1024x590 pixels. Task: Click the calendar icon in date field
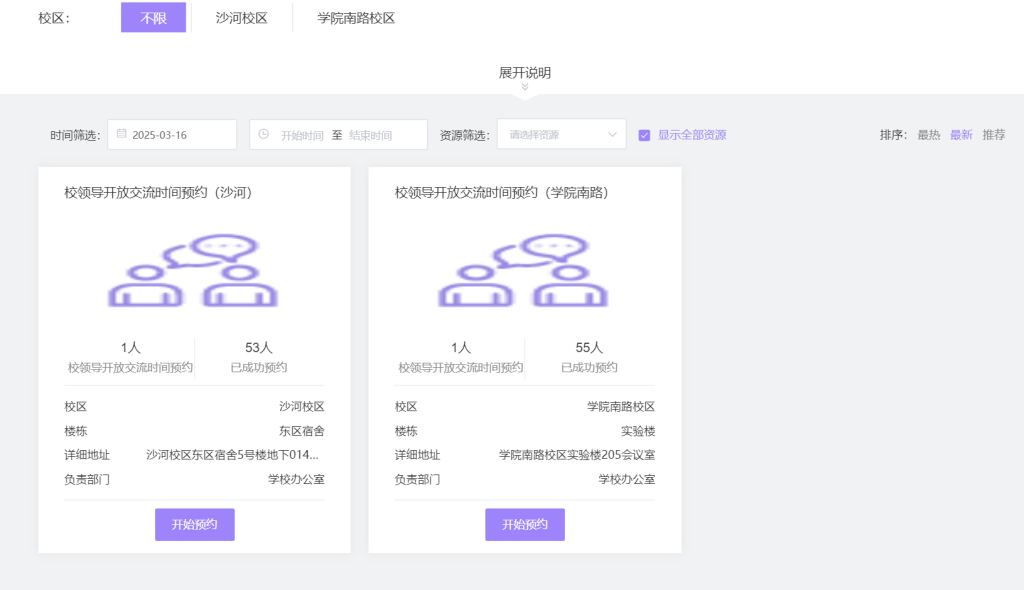[121, 134]
